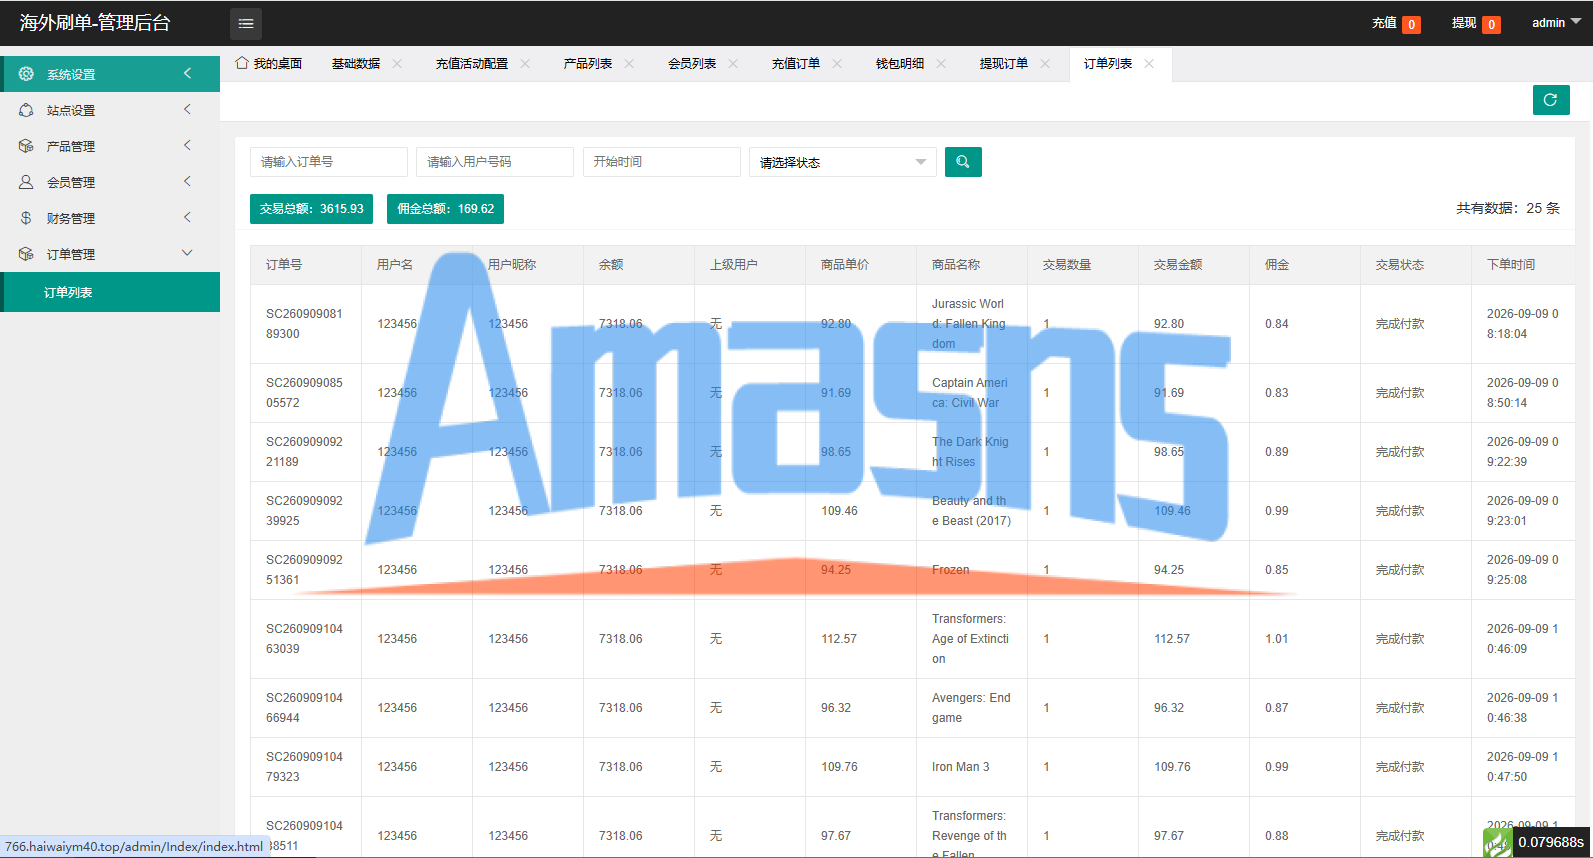Switch to the 钱包明细 tab
1593x858 pixels.
(x=900, y=63)
